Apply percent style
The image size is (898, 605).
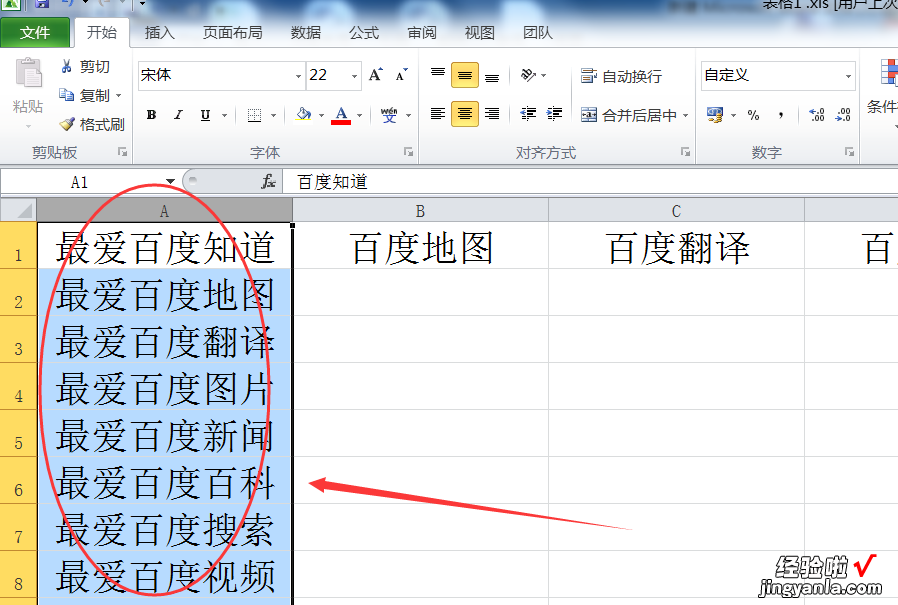coord(753,115)
